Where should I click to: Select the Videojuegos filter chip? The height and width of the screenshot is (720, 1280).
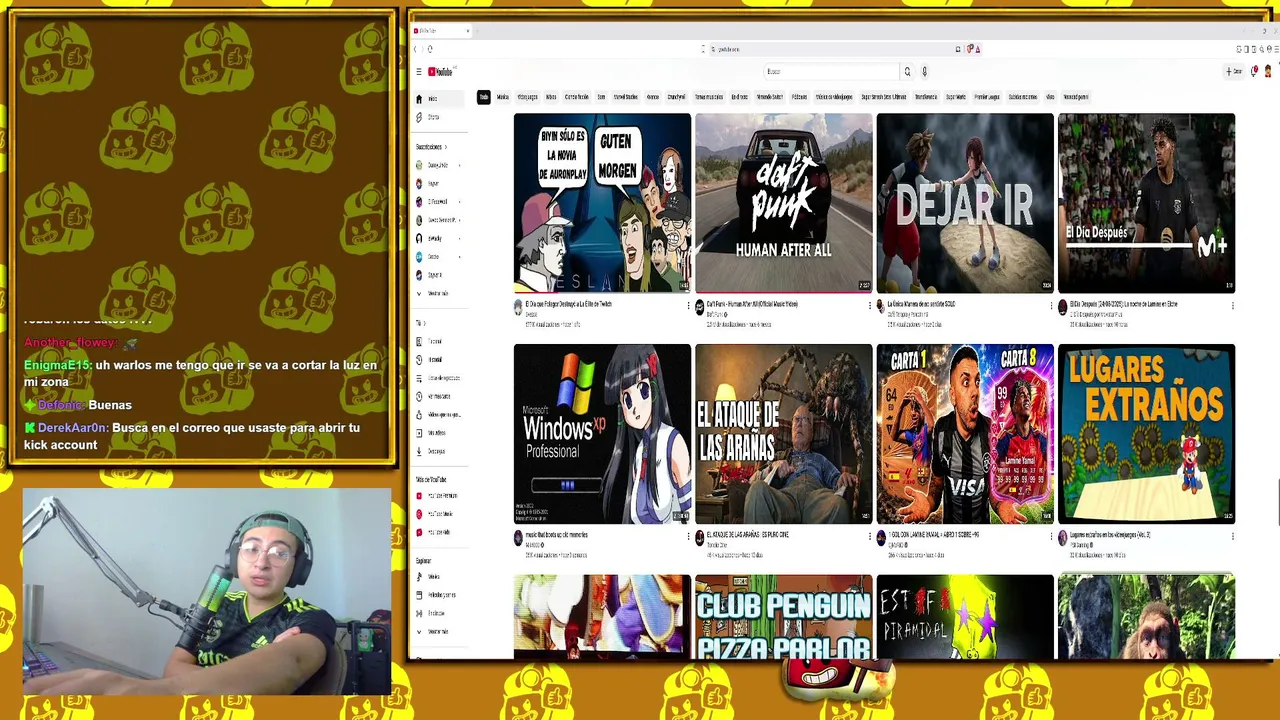point(528,97)
